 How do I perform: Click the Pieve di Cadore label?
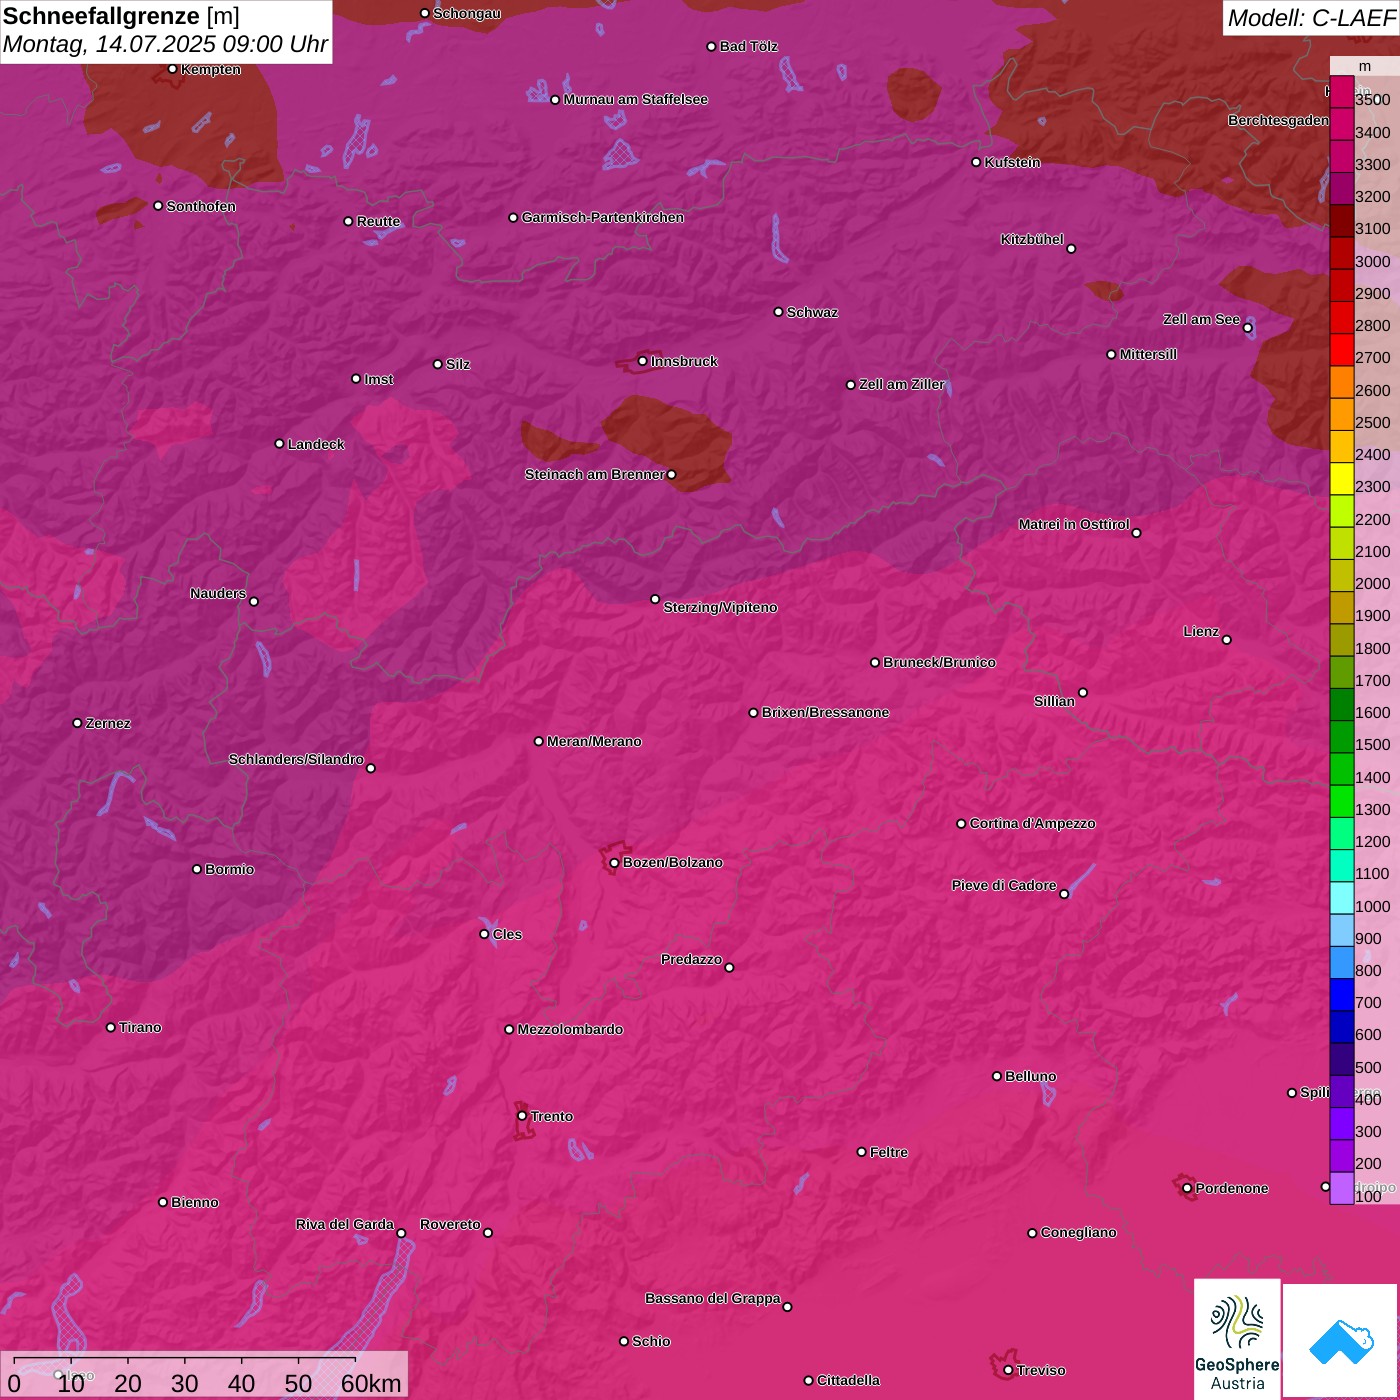click(x=1004, y=885)
